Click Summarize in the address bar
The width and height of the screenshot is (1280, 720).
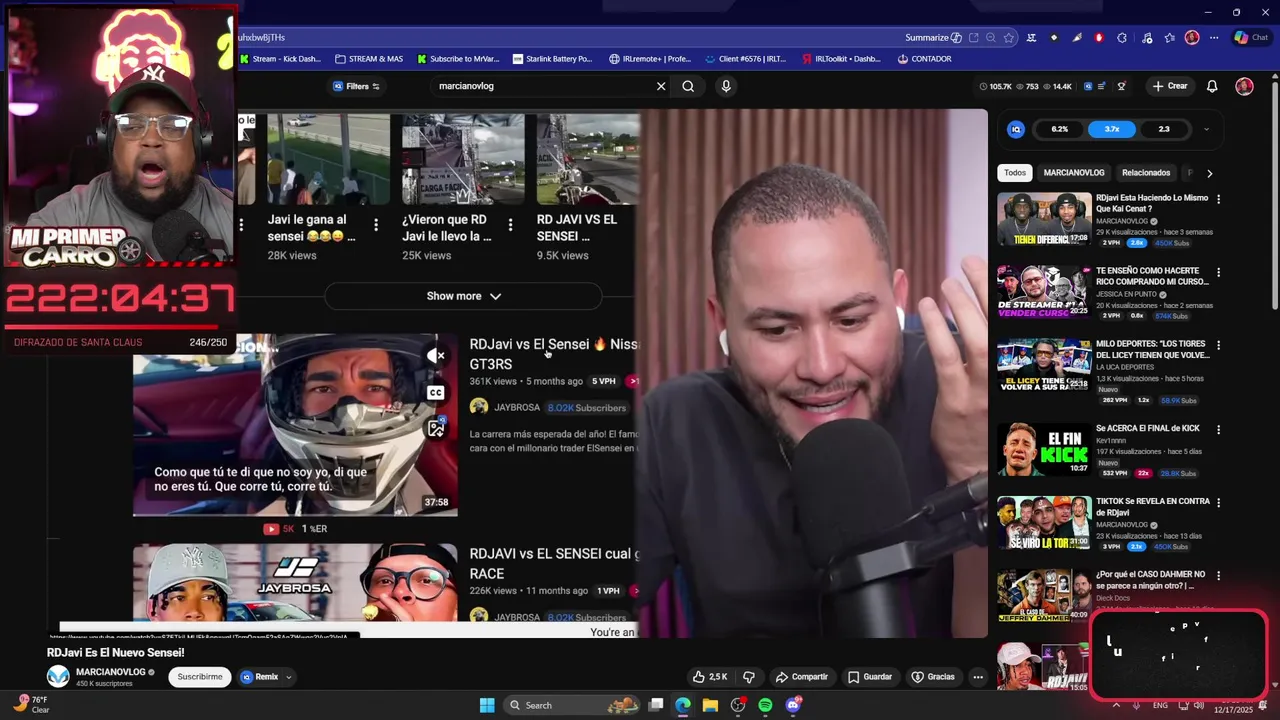934,38
